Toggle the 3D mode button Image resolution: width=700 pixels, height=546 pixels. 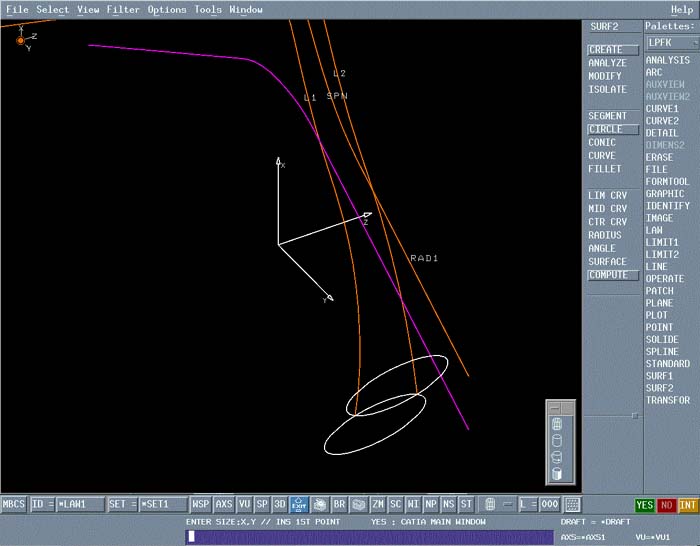point(280,505)
